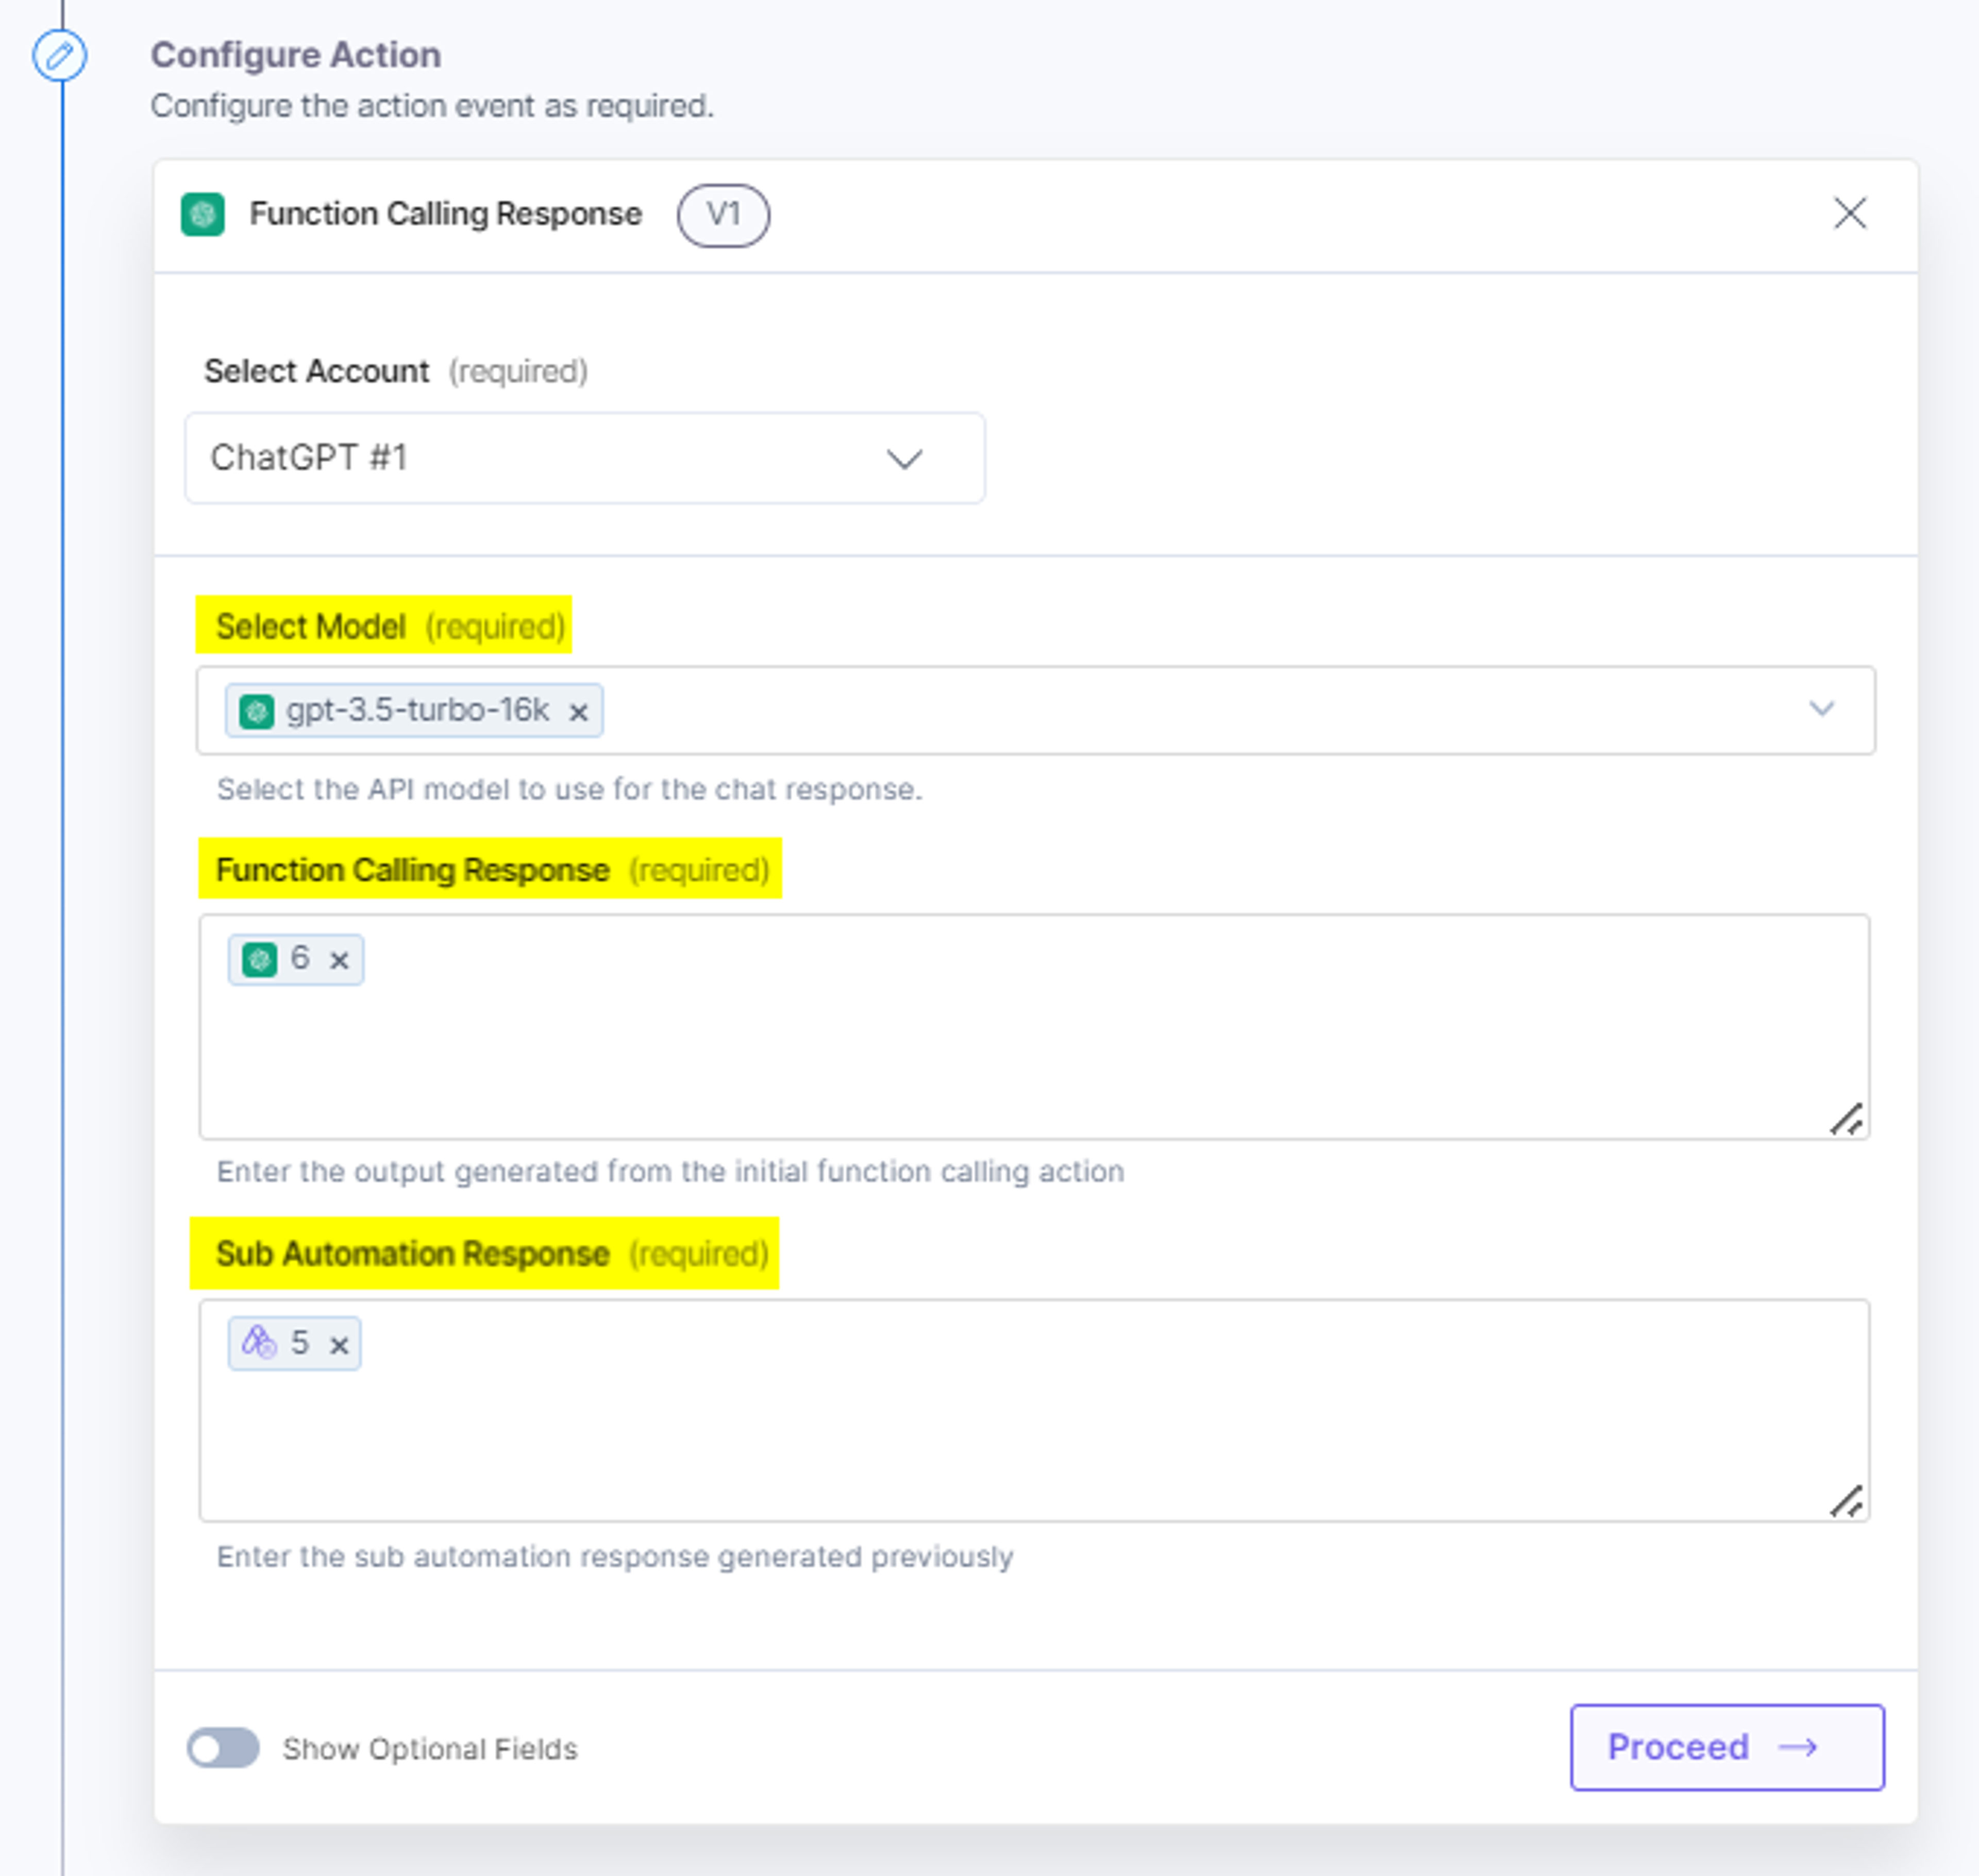1979x1876 pixels.
Task: Click the ChatGPT logo beside Function Calling Response
Action: coord(203,214)
